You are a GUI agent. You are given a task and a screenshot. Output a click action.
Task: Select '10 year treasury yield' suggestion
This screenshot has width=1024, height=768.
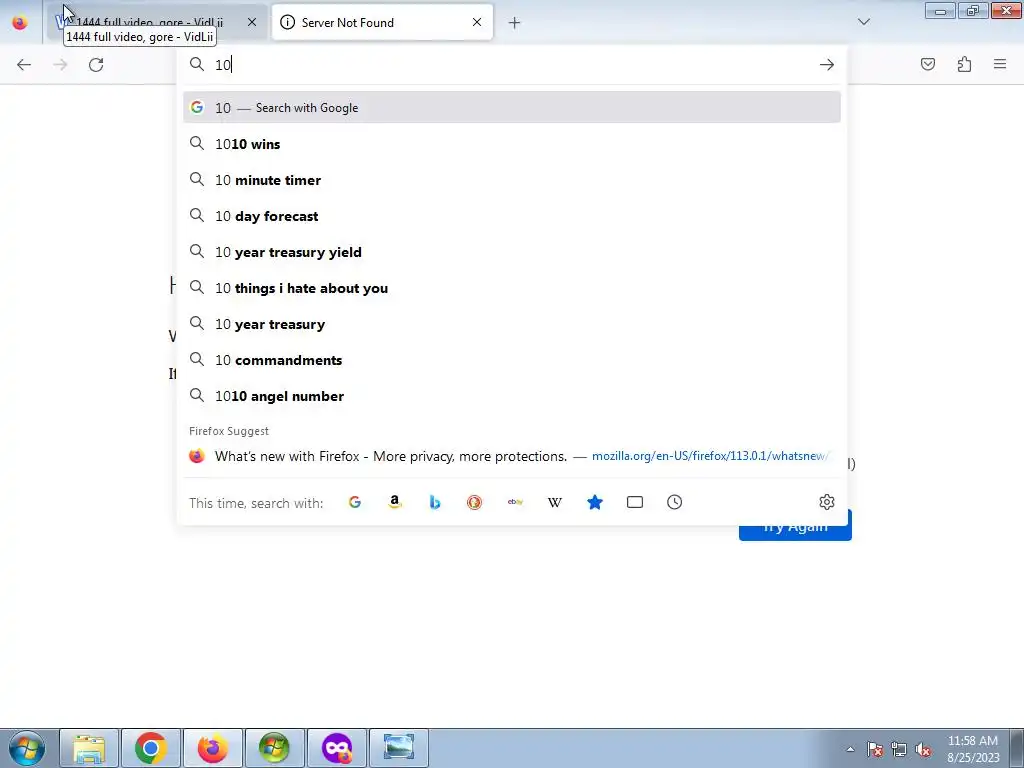pos(512,251)
